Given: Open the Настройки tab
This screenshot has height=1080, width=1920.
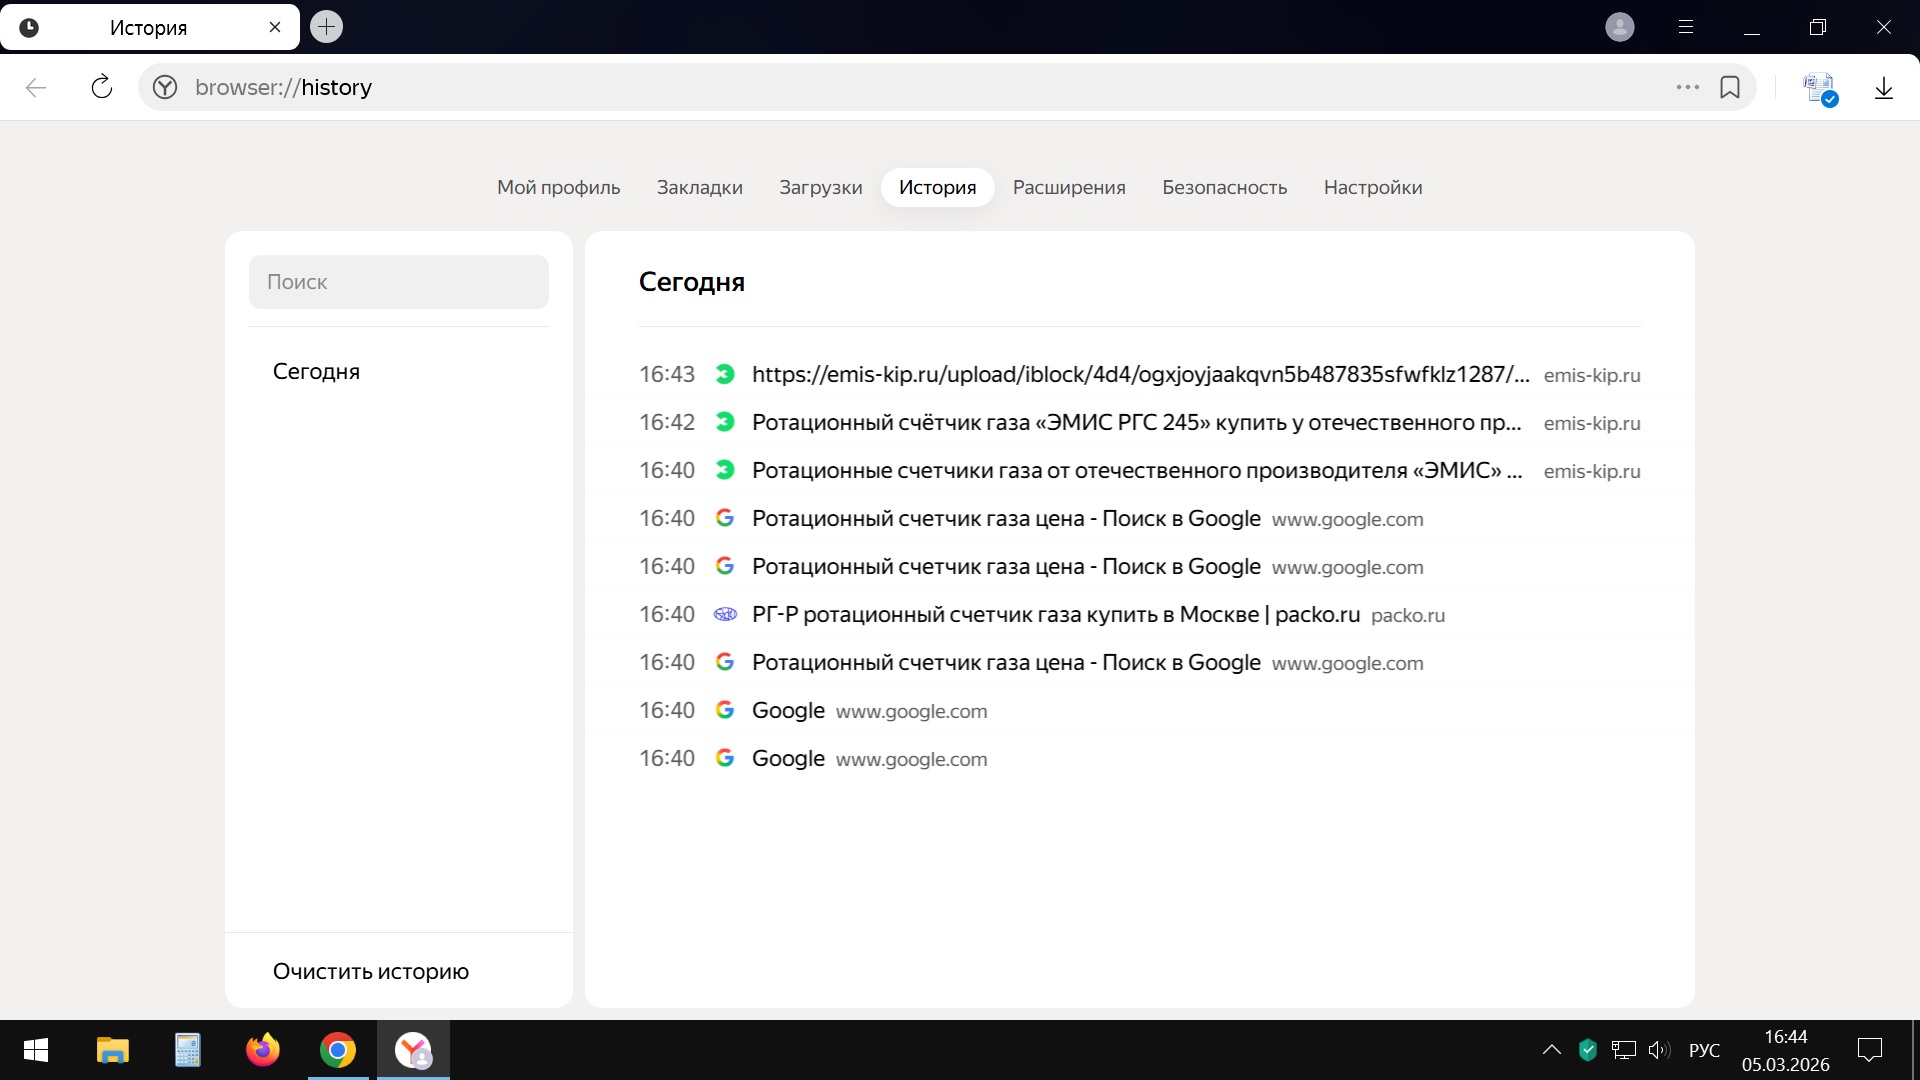Looking at the screenshot, I should (x=1372, y=187).
